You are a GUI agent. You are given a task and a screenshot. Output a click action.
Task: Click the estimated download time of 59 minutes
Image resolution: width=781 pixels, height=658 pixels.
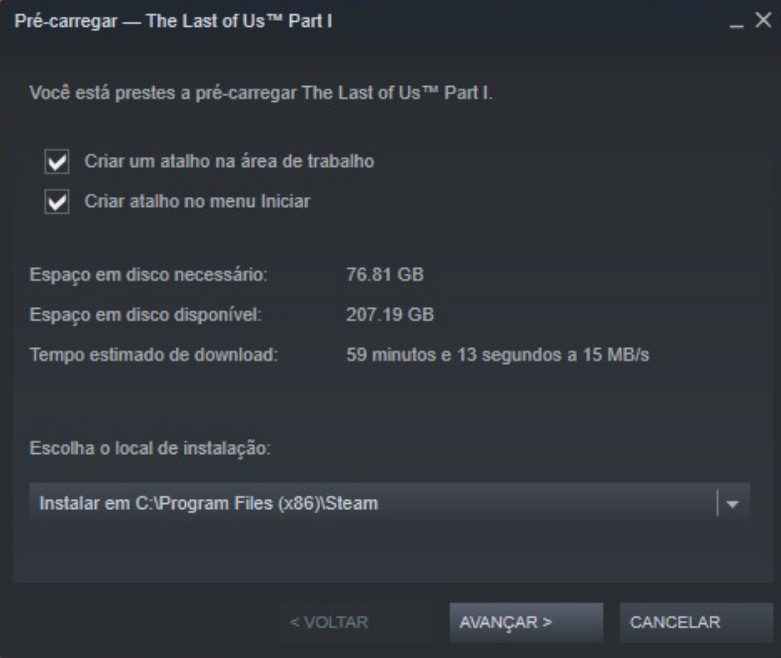[x=498, y=355]
